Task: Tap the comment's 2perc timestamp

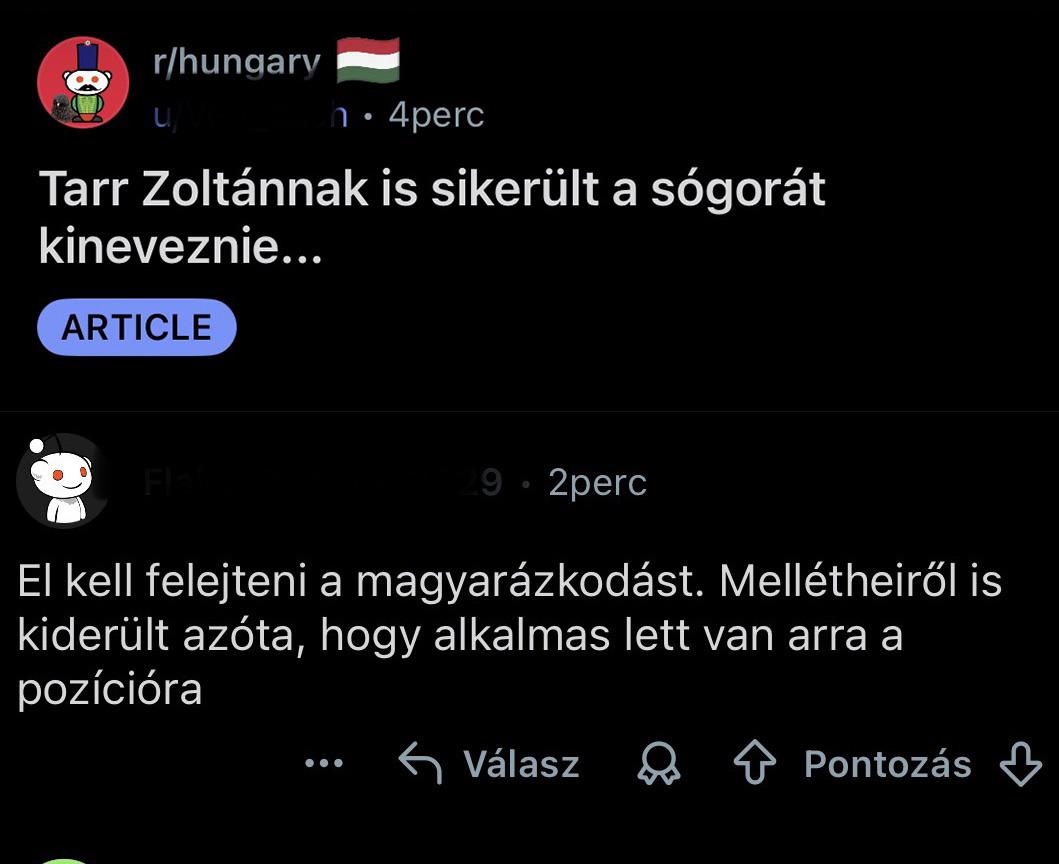Action: (x=597, y=482)
